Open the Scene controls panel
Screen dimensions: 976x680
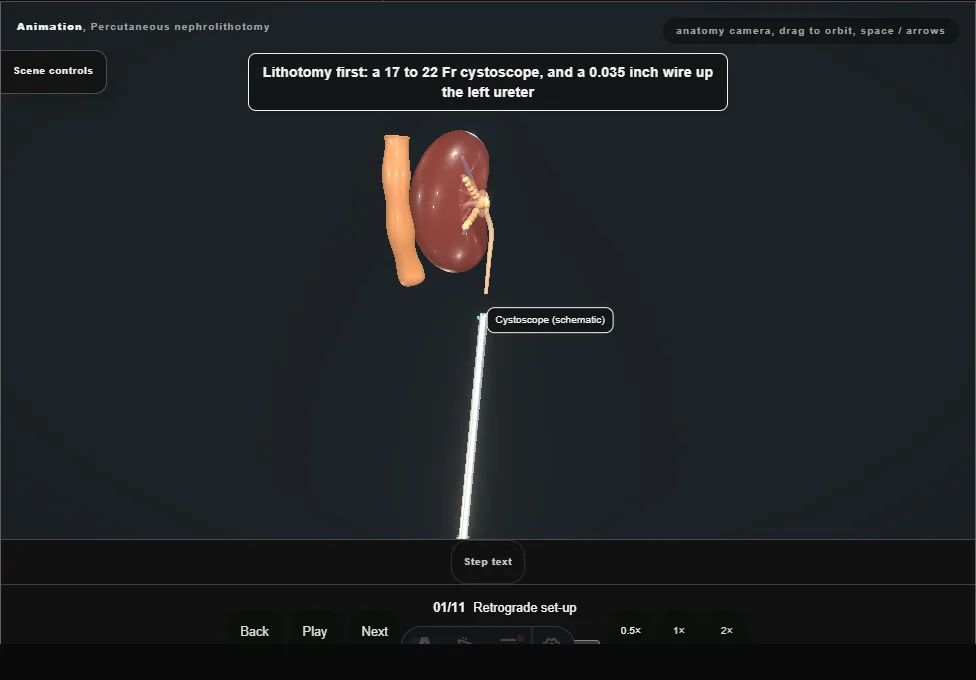click(x=53, y=71)
